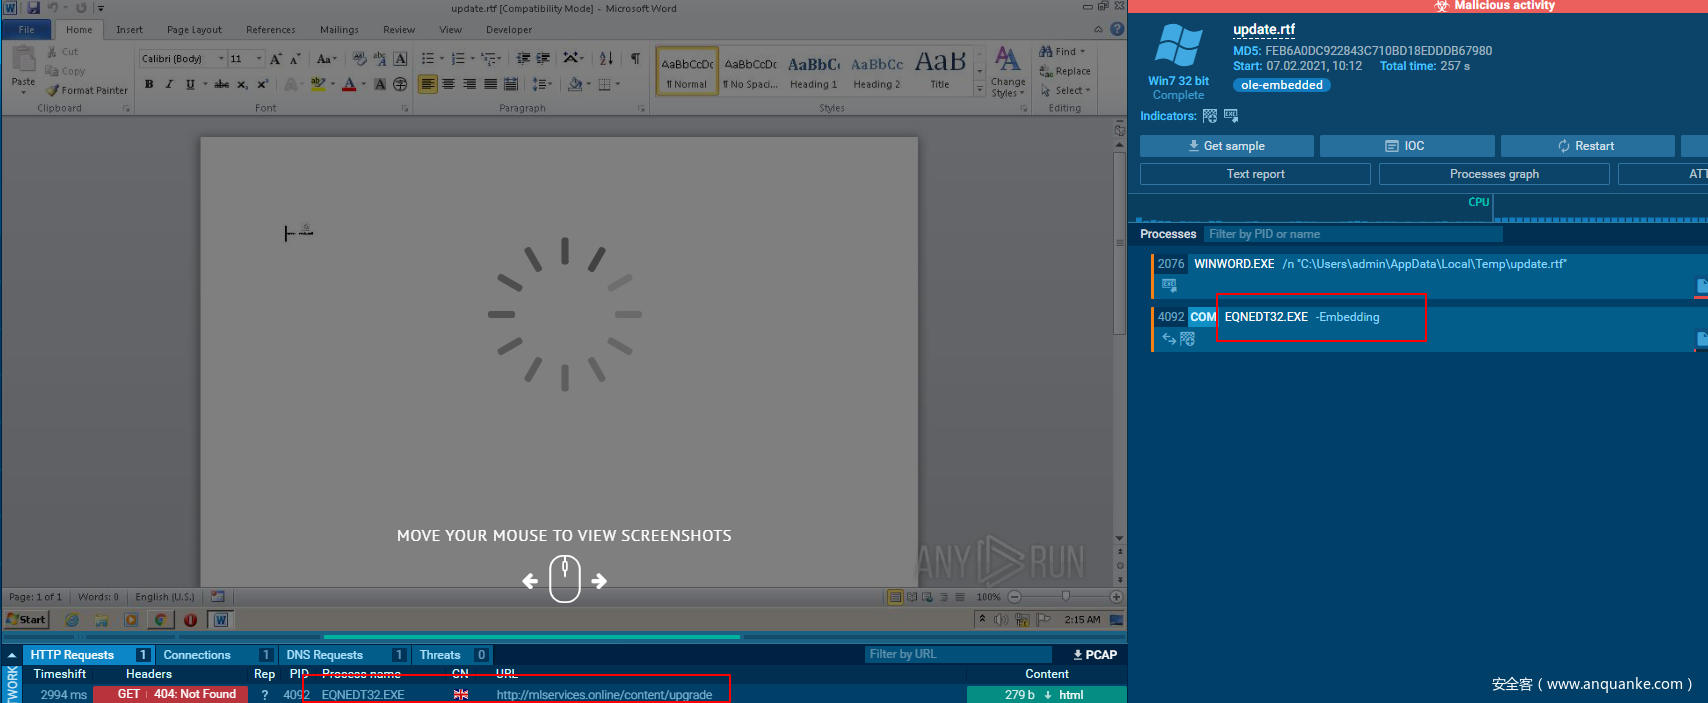Viewport: 1708px width, 703px height.
Task: Open the Calibri font name dropdown
Action: 221,59
